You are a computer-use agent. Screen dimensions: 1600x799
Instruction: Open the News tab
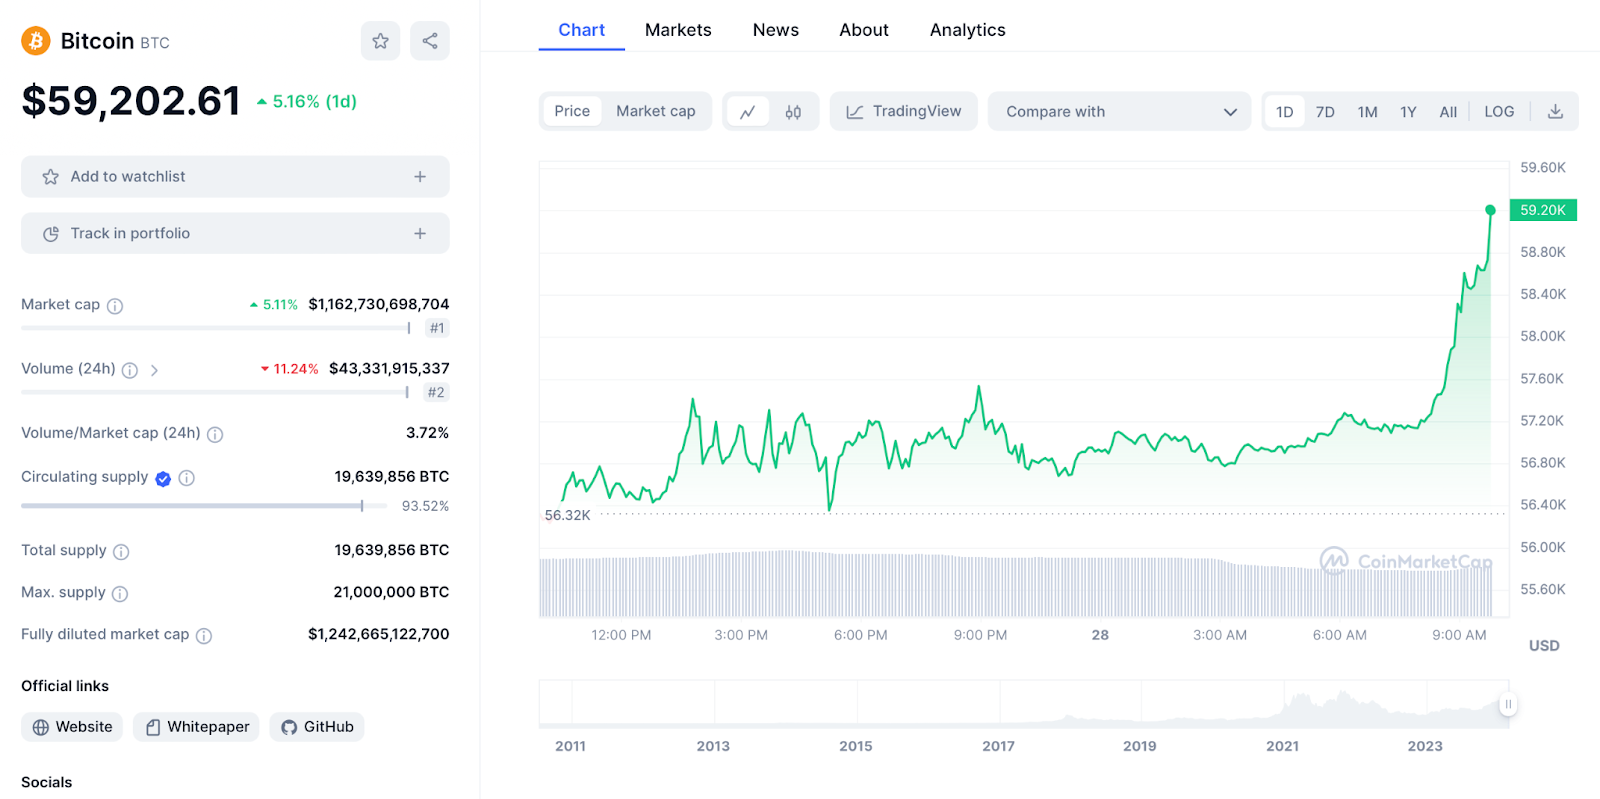point(776,30)
